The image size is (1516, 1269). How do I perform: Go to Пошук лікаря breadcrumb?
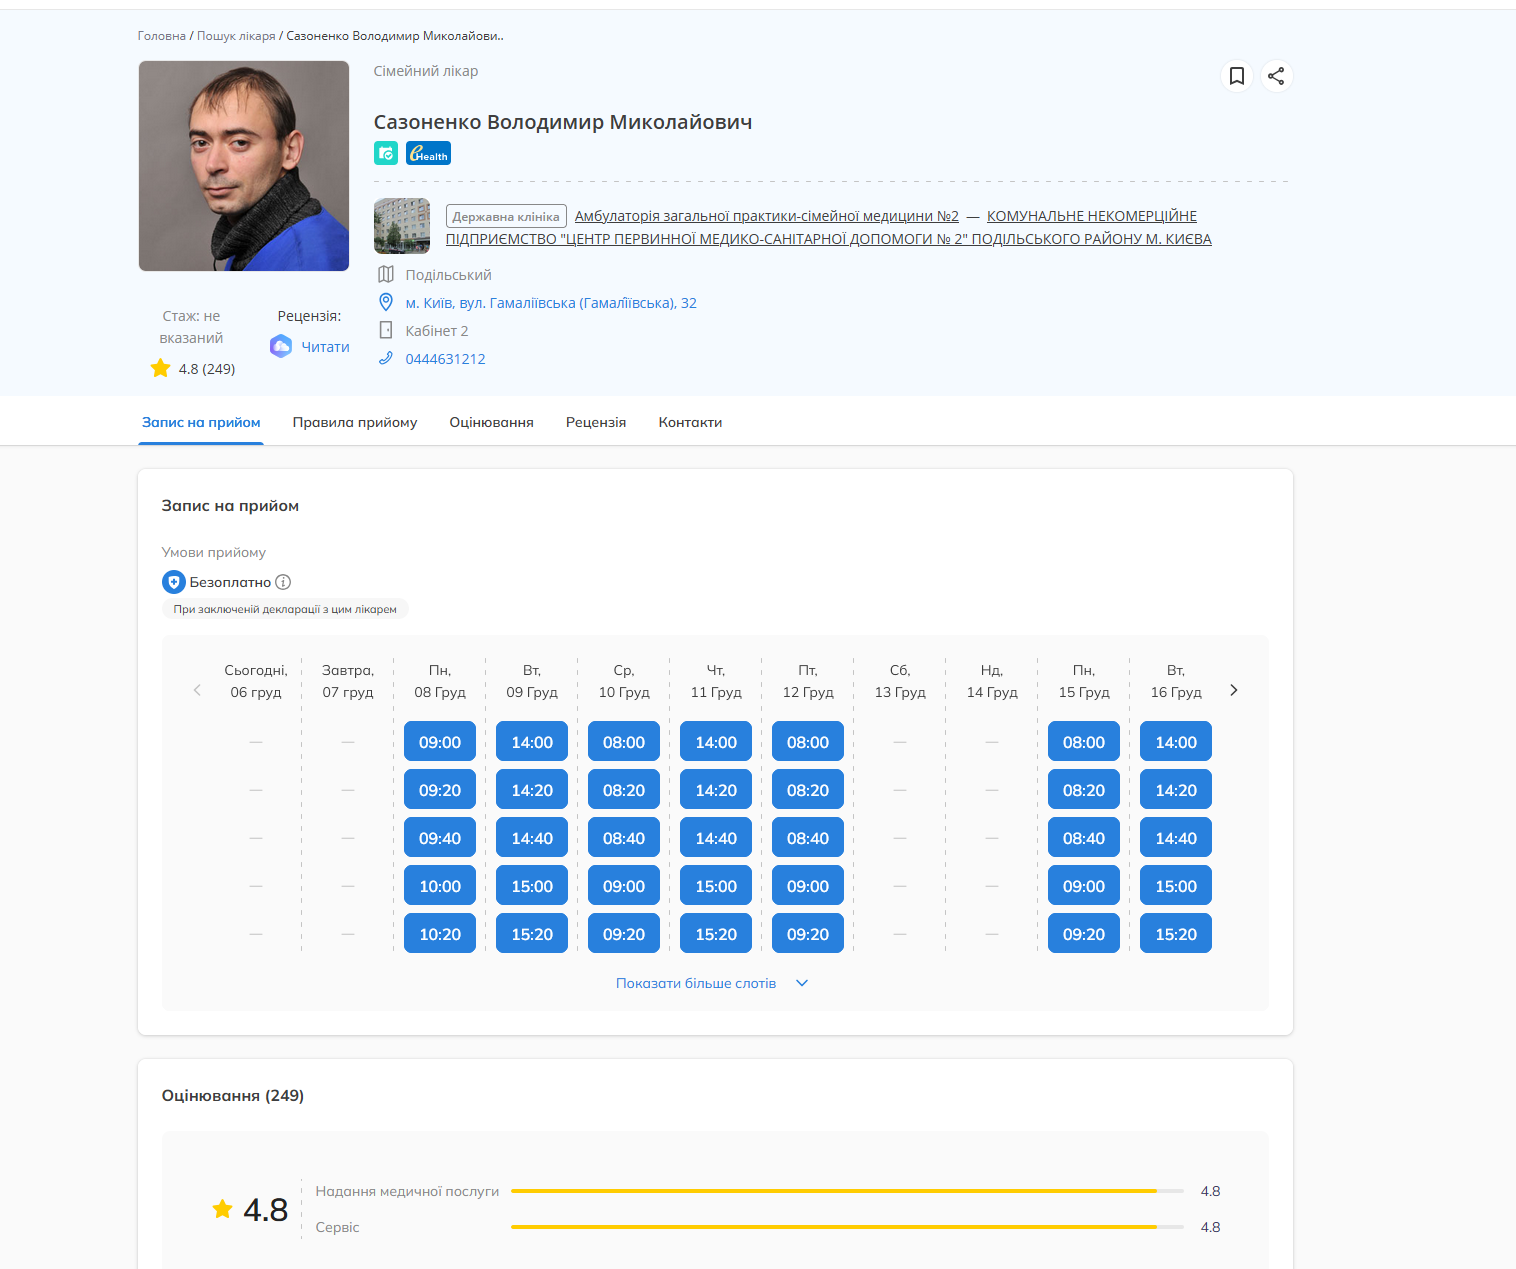236,36
